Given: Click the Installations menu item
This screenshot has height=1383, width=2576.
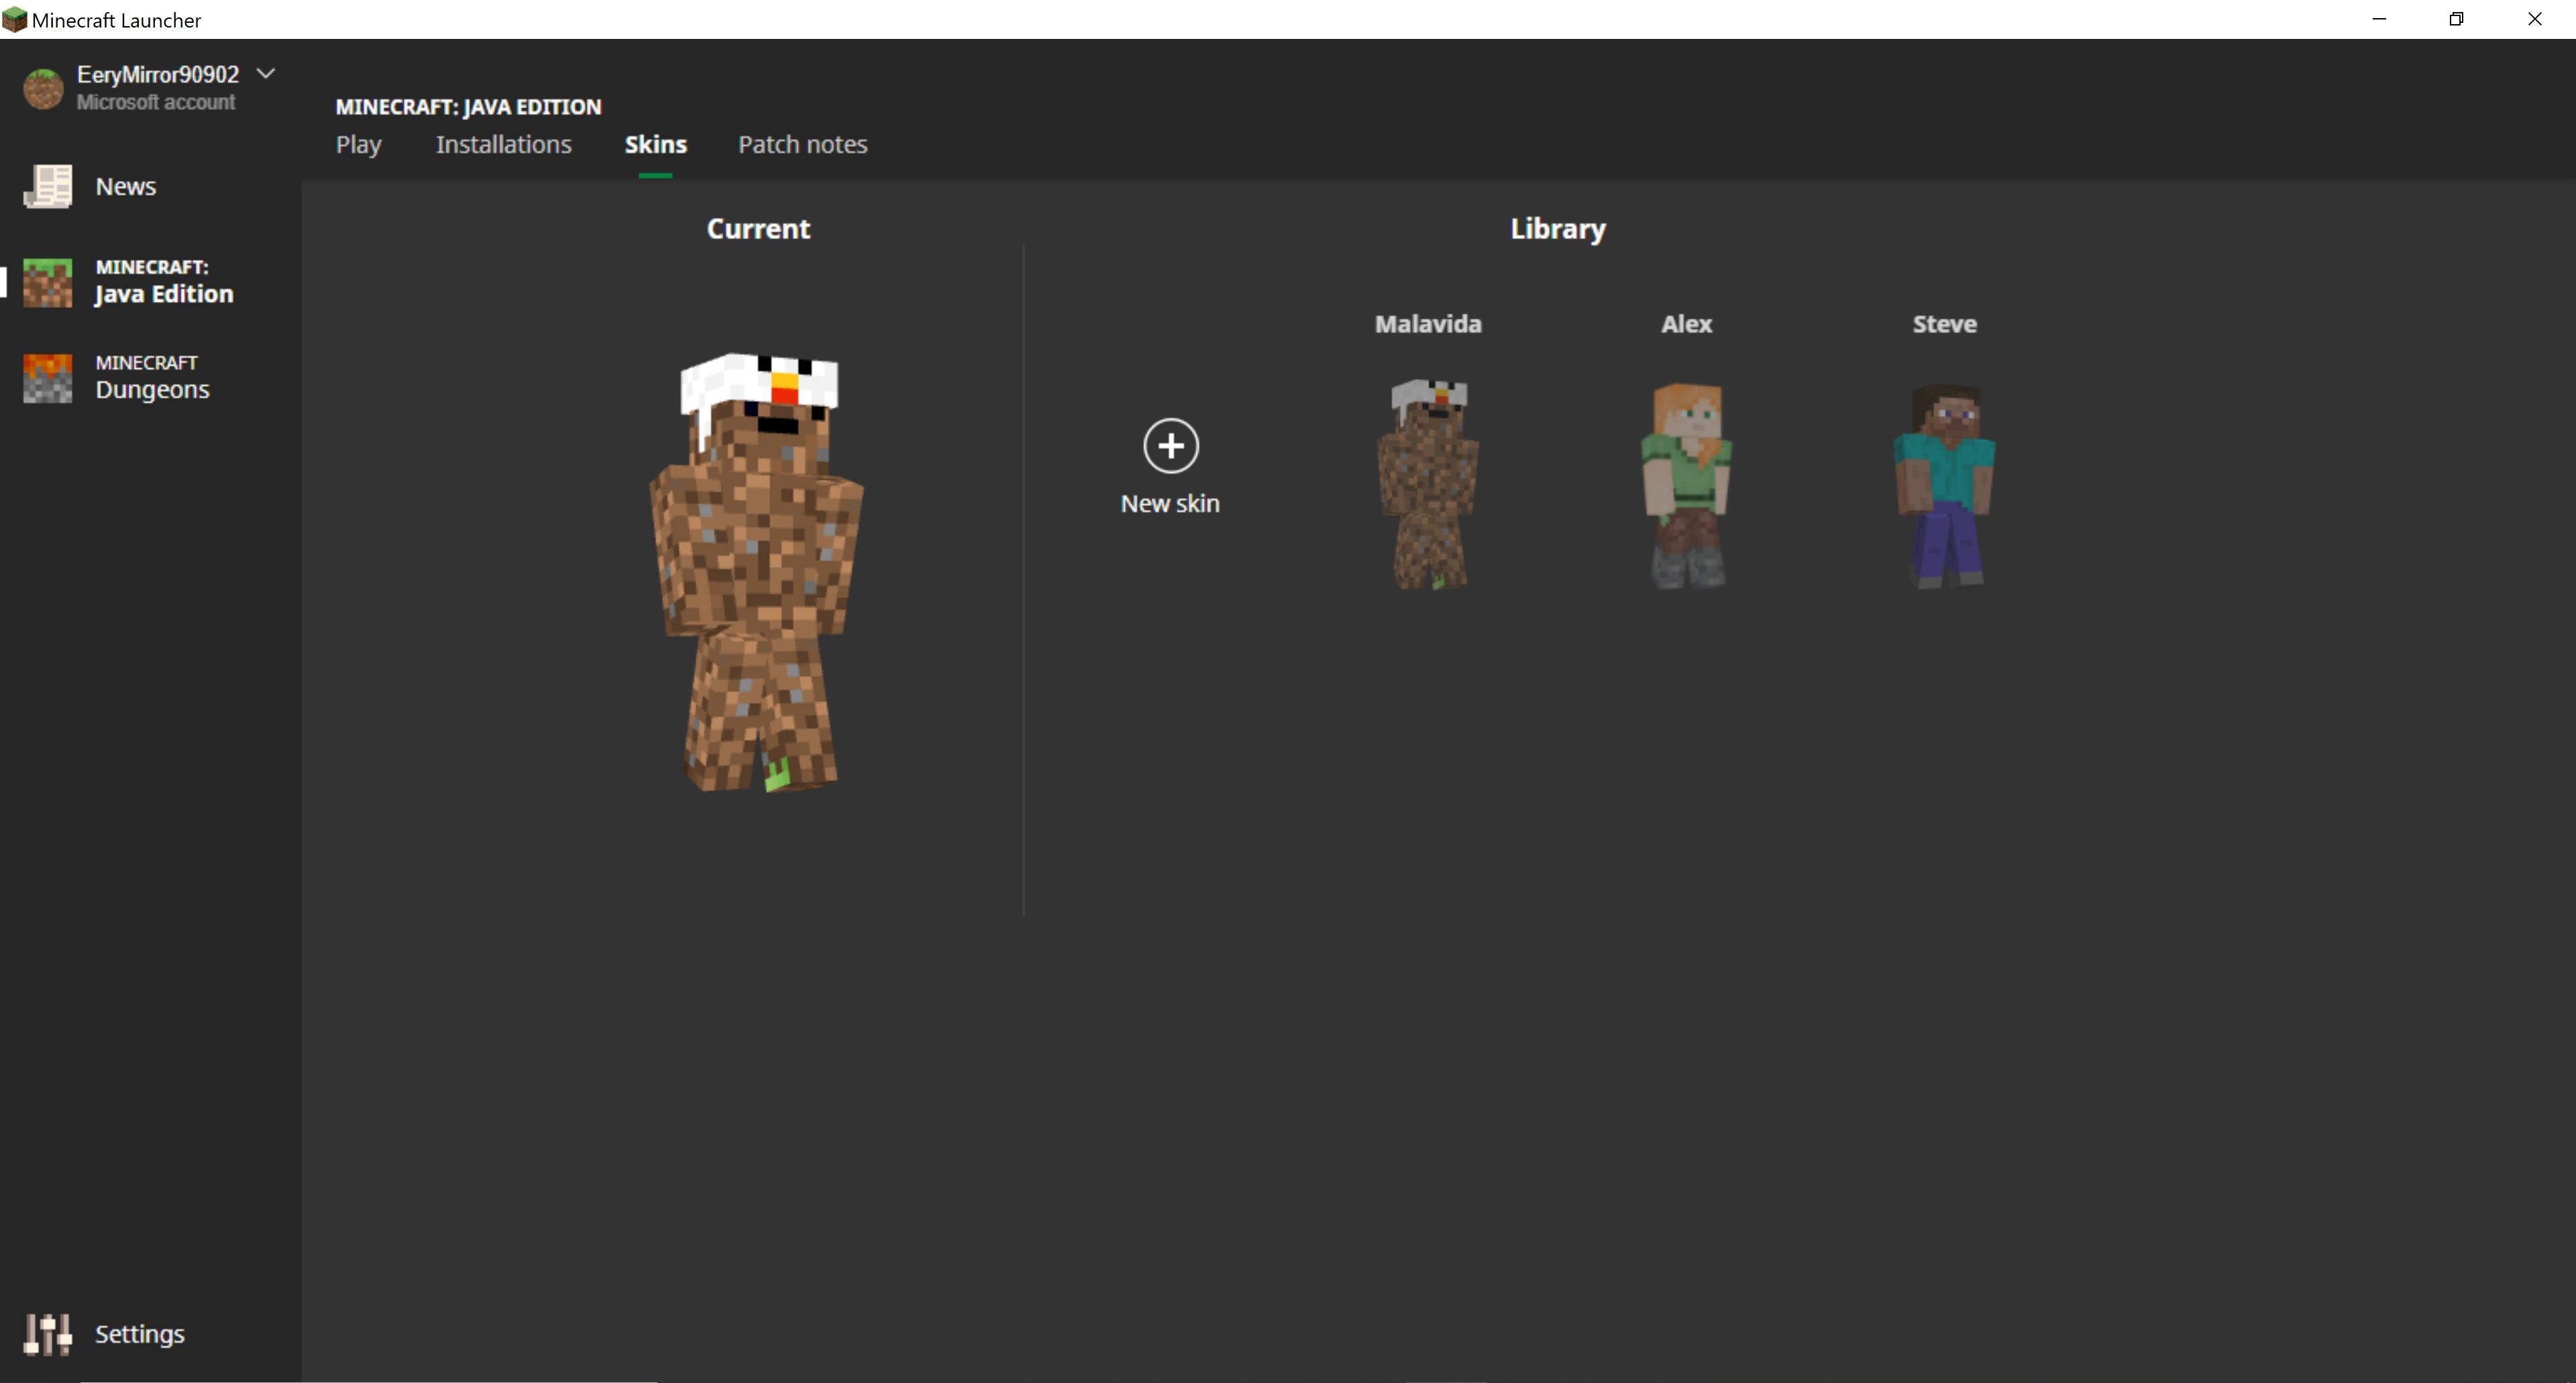Looking at the screenshot, I should coord(502,143).
